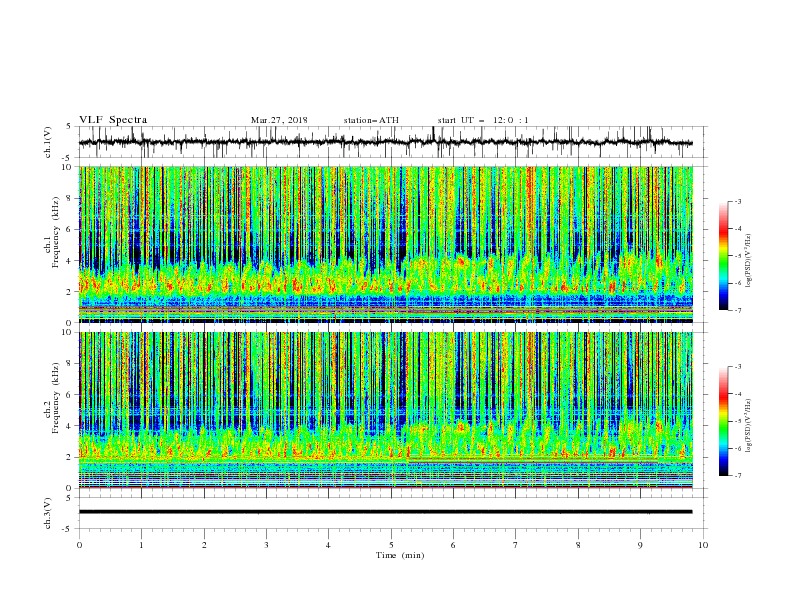Click the "station=ATH" header text
792x612 pixels.
[x=371, y=120]
